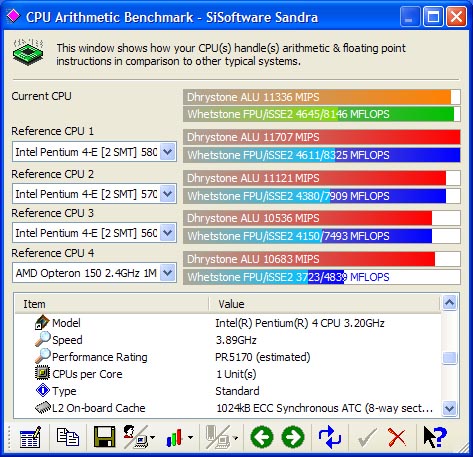Image resolution: width=473 pixels, height=457 pixels.
Task: Open the Reference CPU 2 dropdown
Action: point(168,194)
